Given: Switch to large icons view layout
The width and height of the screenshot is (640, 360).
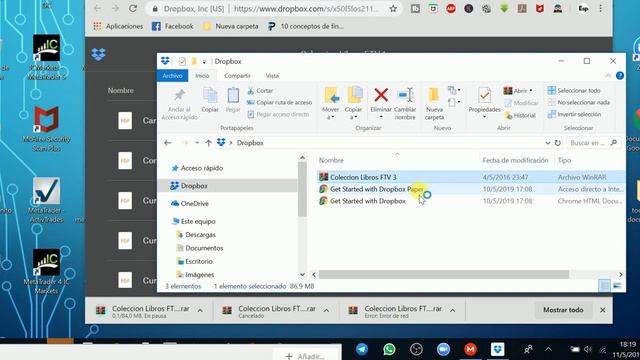Looking at the screenshot, I should tap(617, 286).
